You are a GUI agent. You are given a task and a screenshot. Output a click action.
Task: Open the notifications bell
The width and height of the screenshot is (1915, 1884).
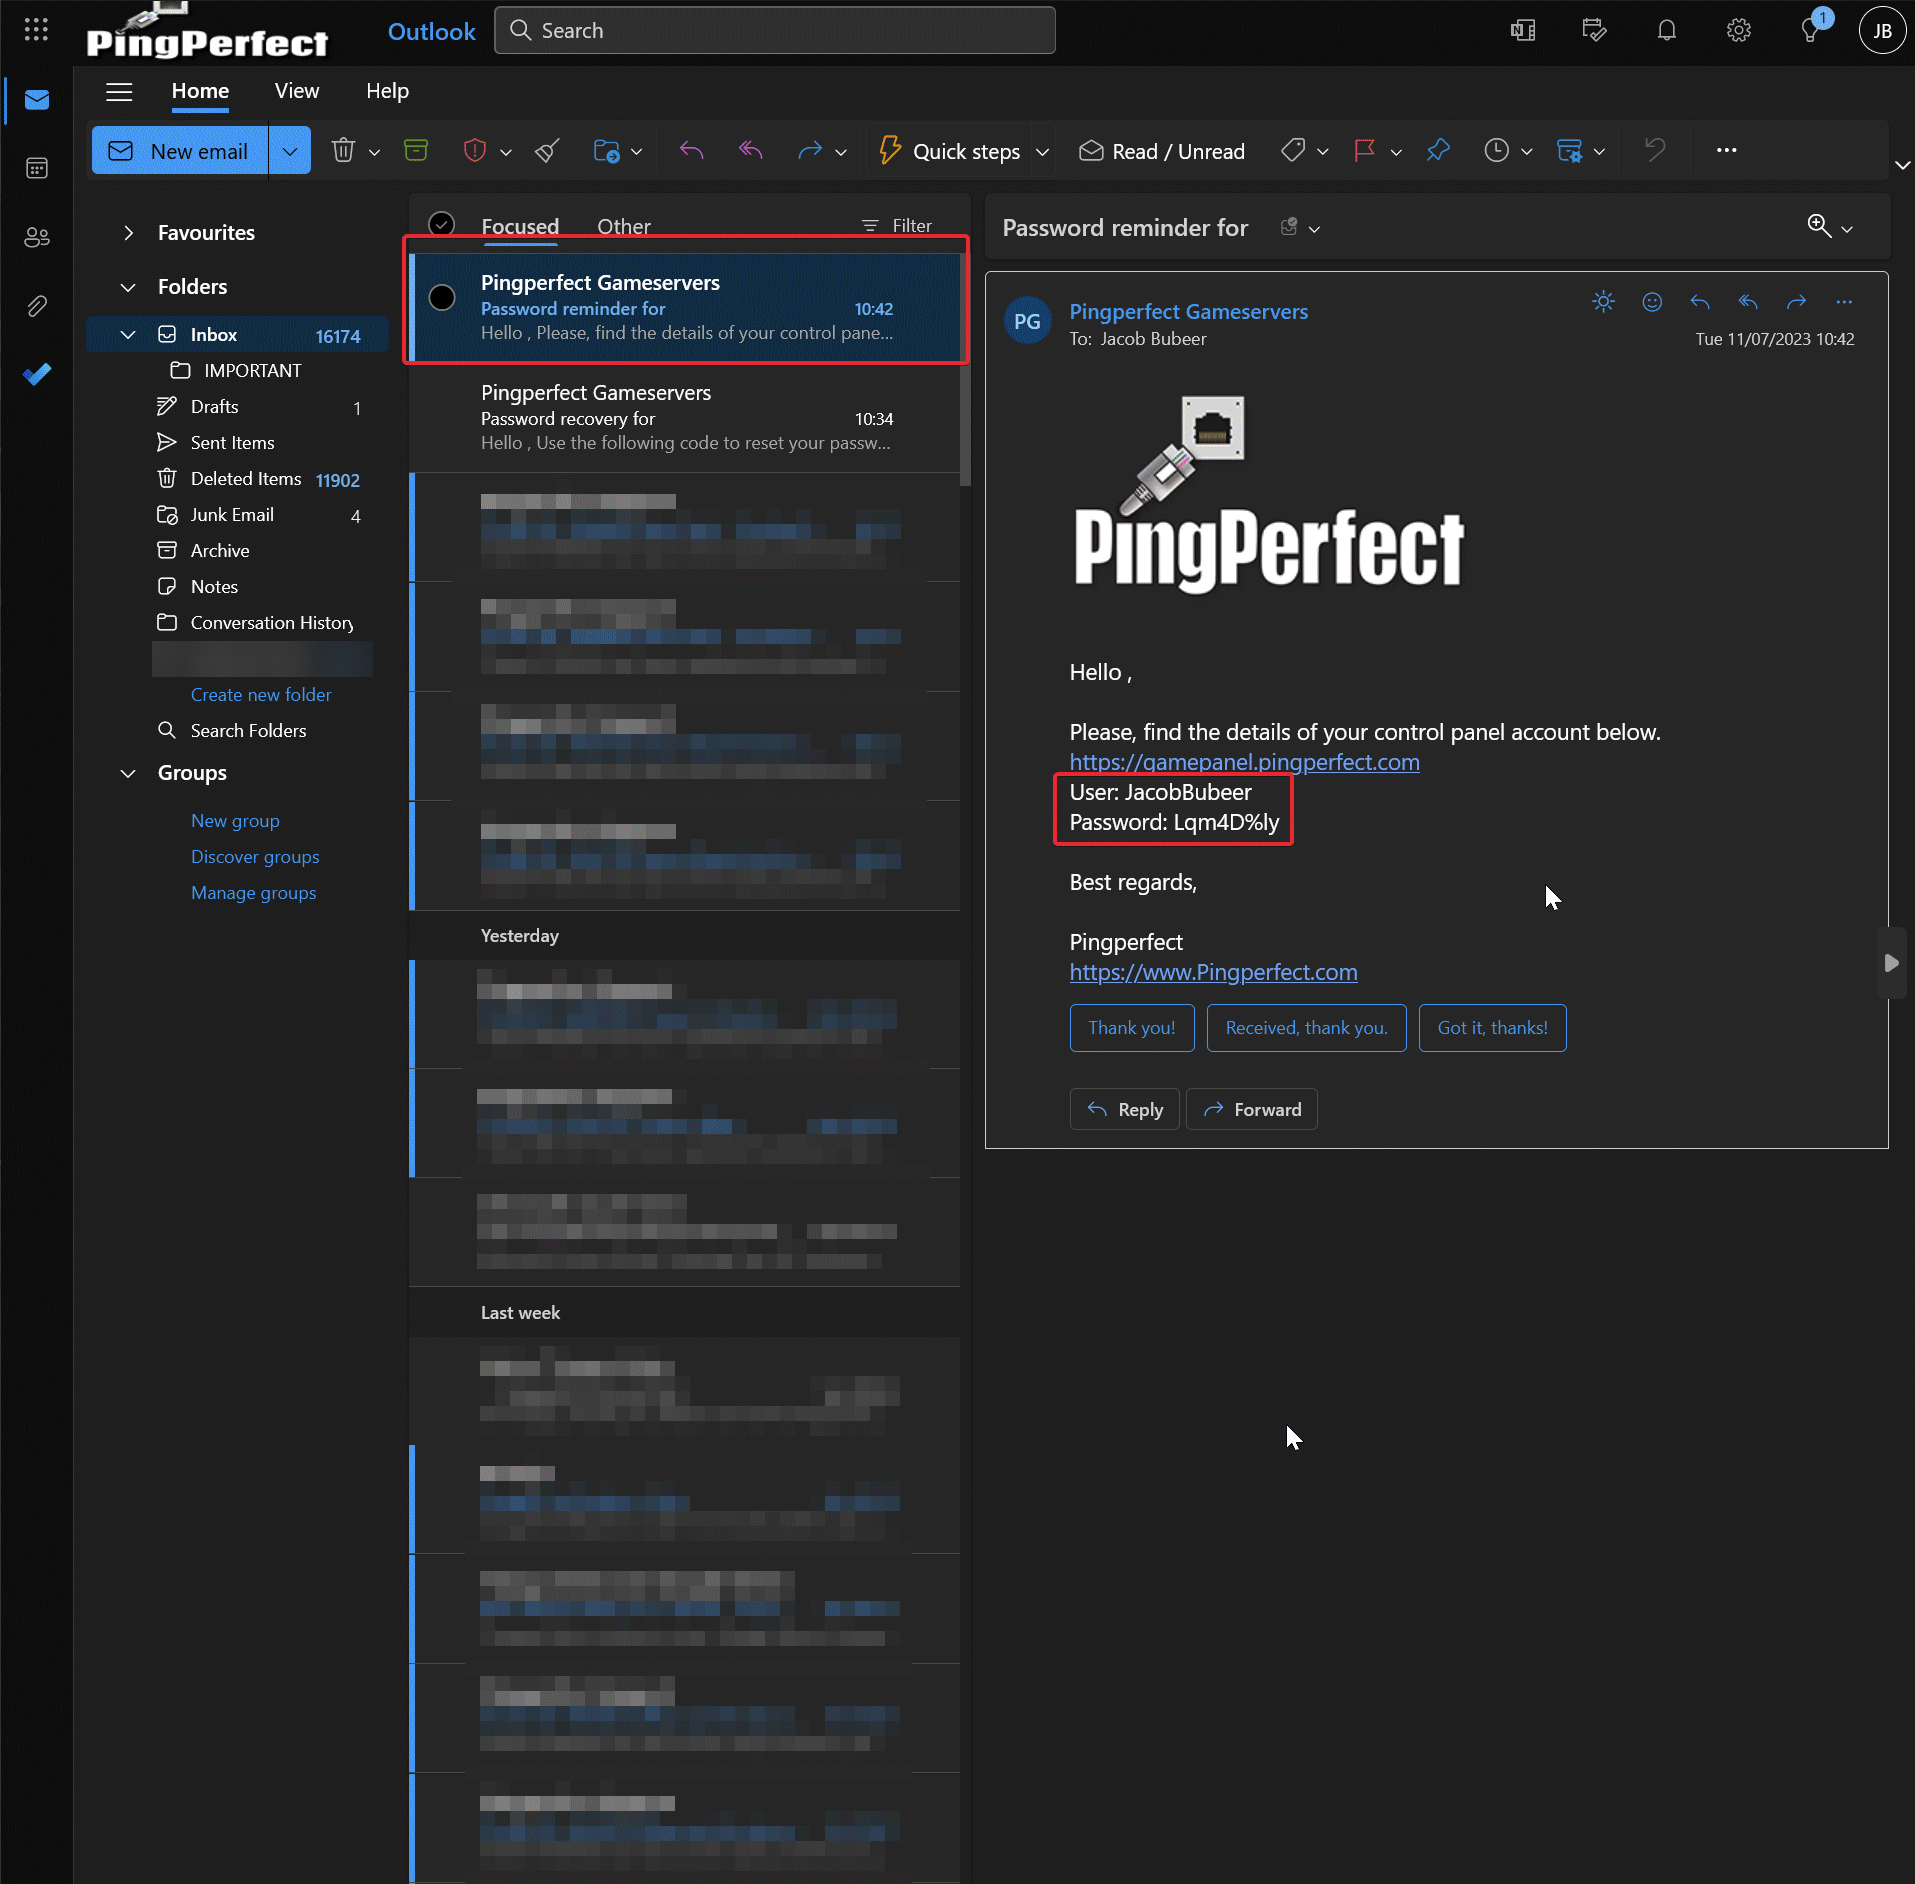pos(1666,31)
